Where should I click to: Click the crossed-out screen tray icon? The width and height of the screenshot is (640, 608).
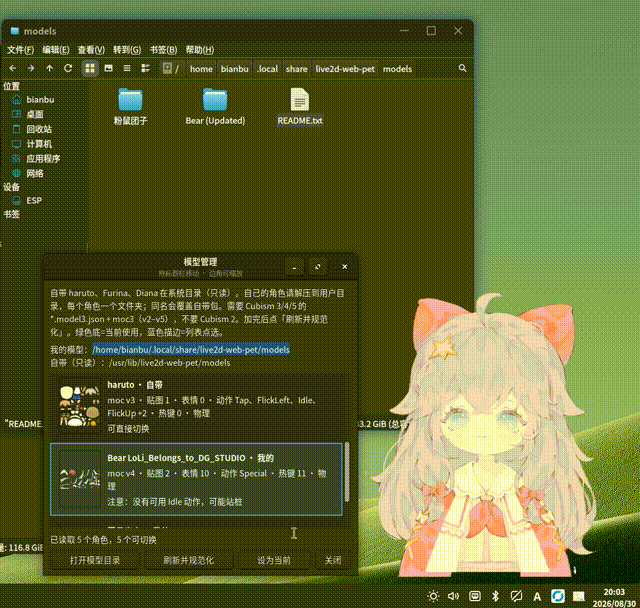pos(516,596)
